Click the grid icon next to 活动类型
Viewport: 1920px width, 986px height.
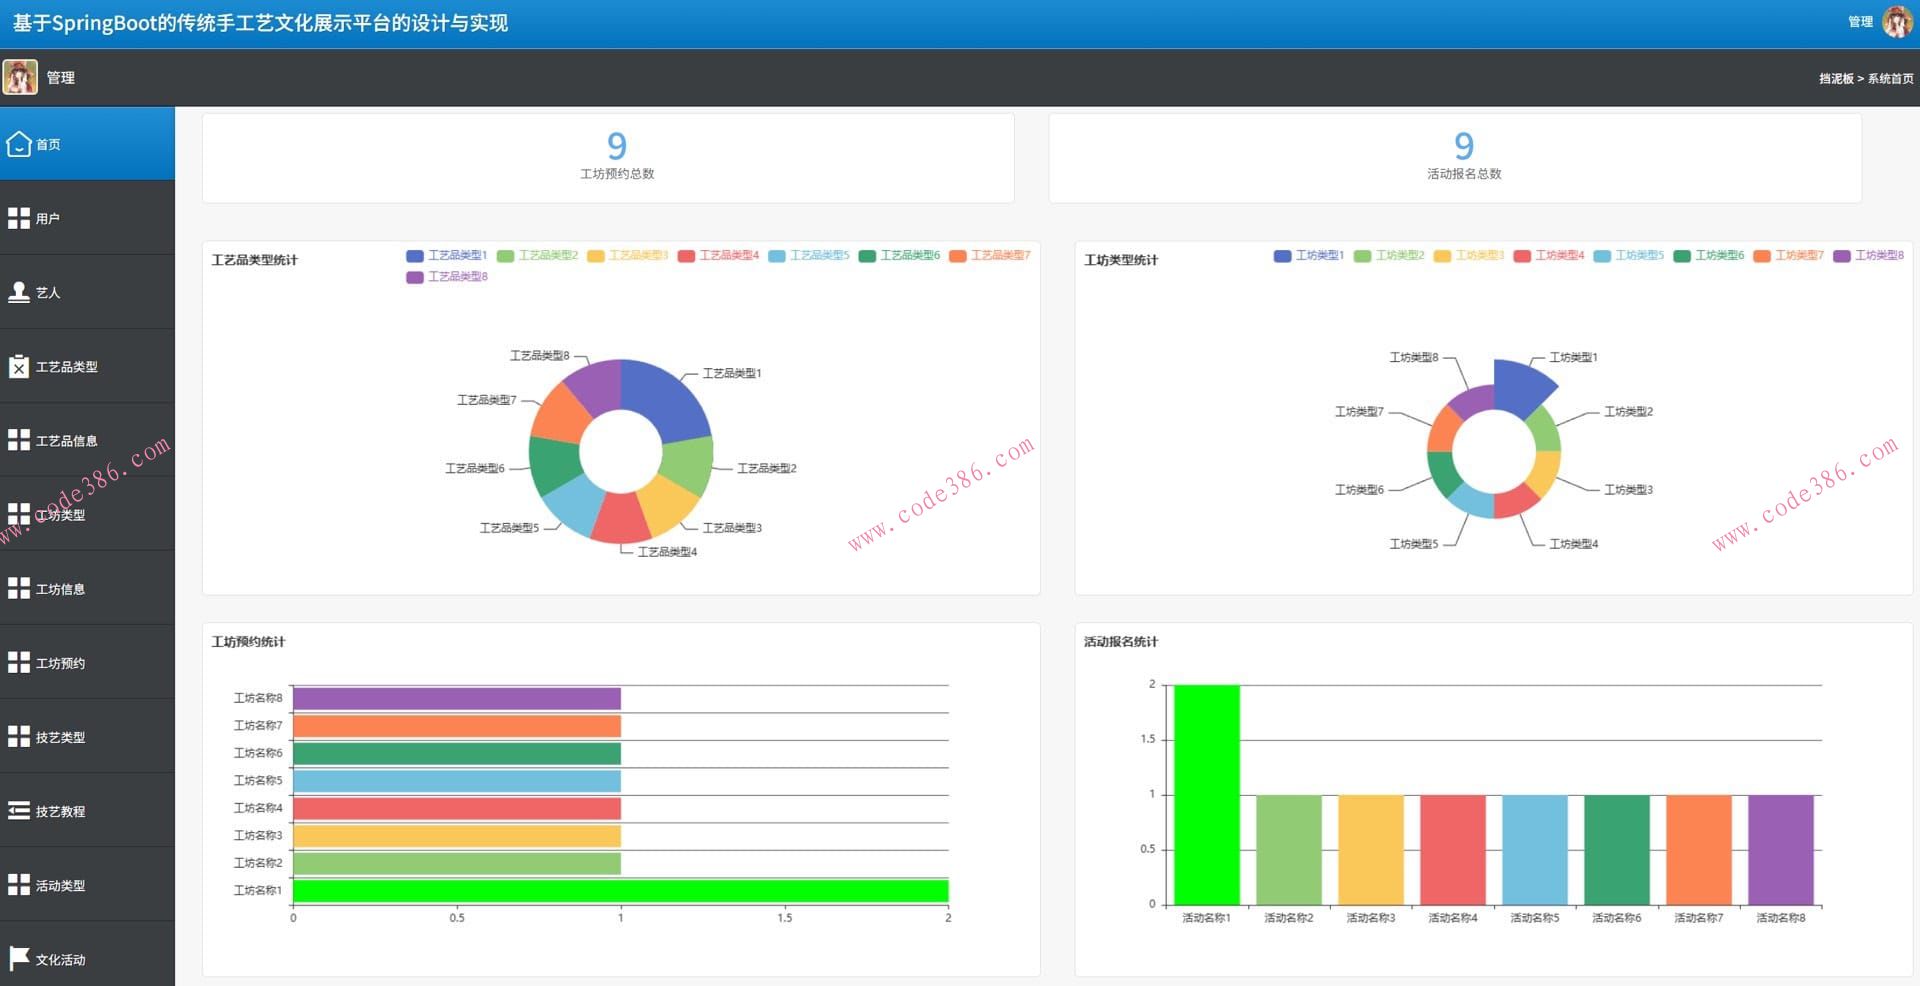19,884
